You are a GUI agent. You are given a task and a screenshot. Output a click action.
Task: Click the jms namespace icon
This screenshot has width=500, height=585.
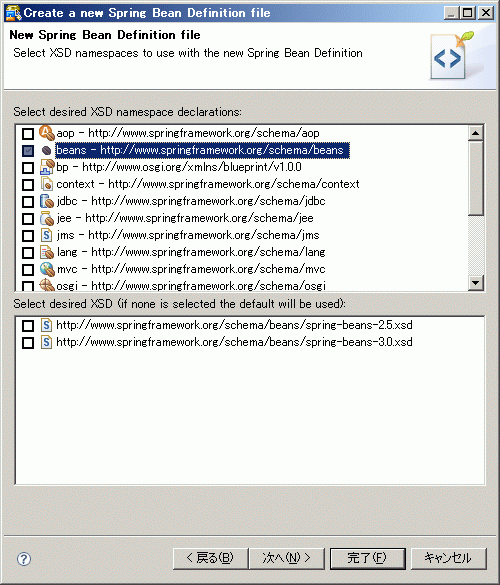coord(47,235)
